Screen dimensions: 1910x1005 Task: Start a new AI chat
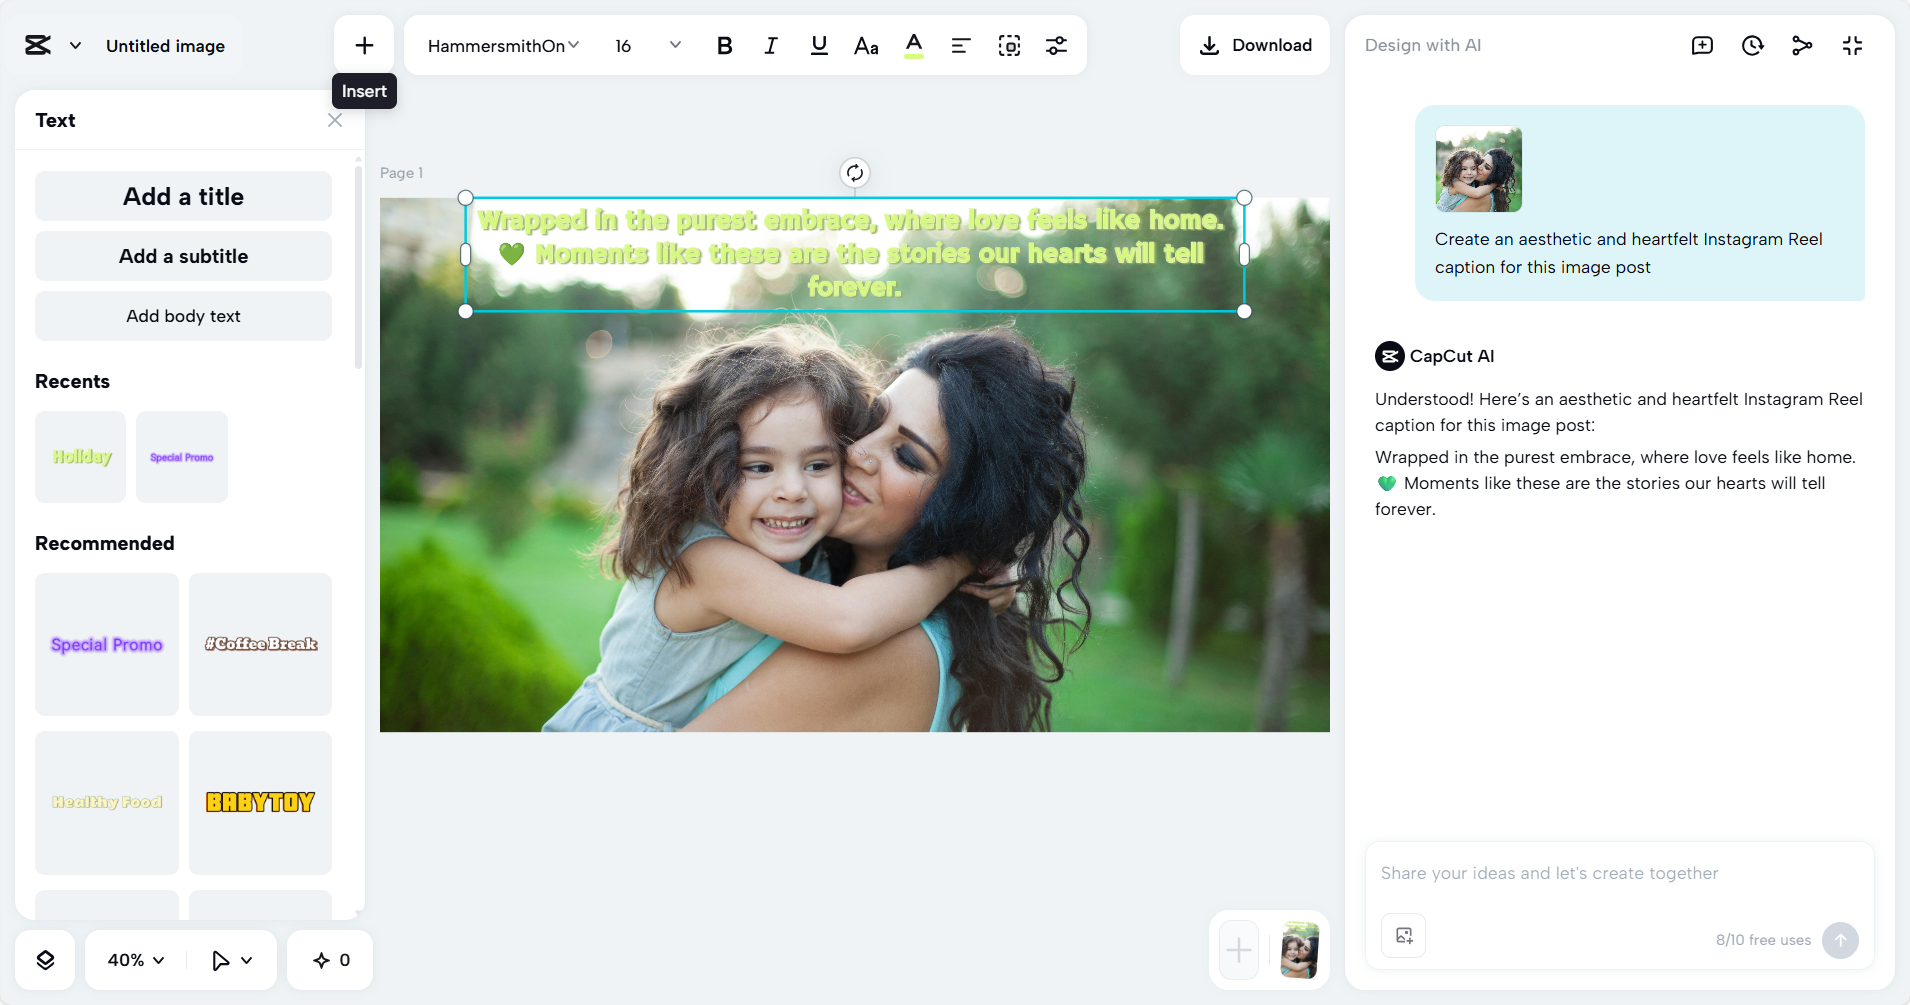1702,45
